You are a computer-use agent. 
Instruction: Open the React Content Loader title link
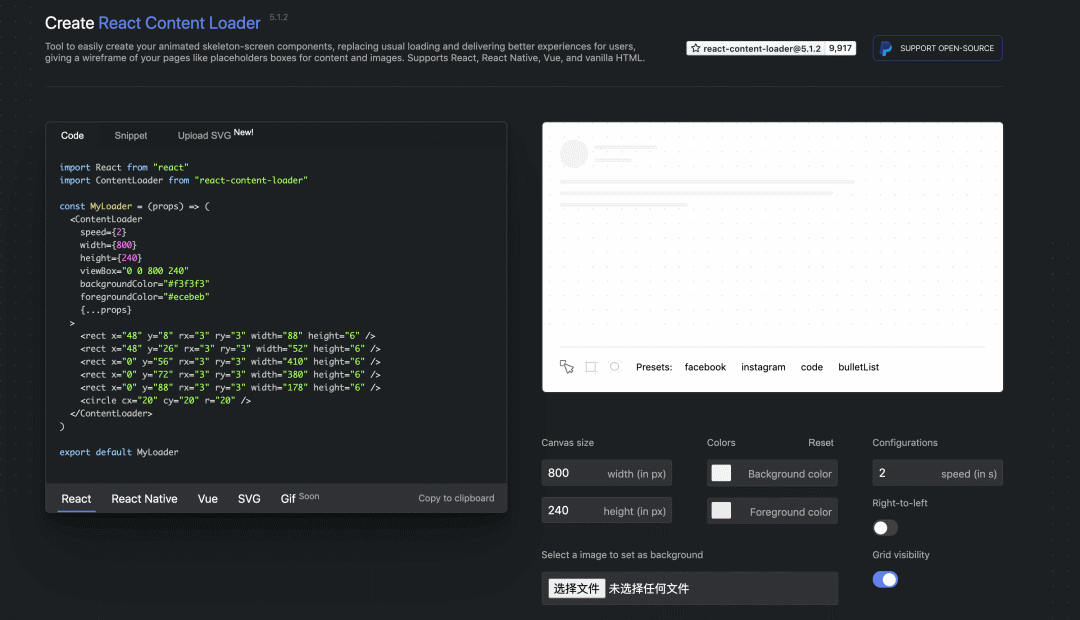click(x=179, y=23)
